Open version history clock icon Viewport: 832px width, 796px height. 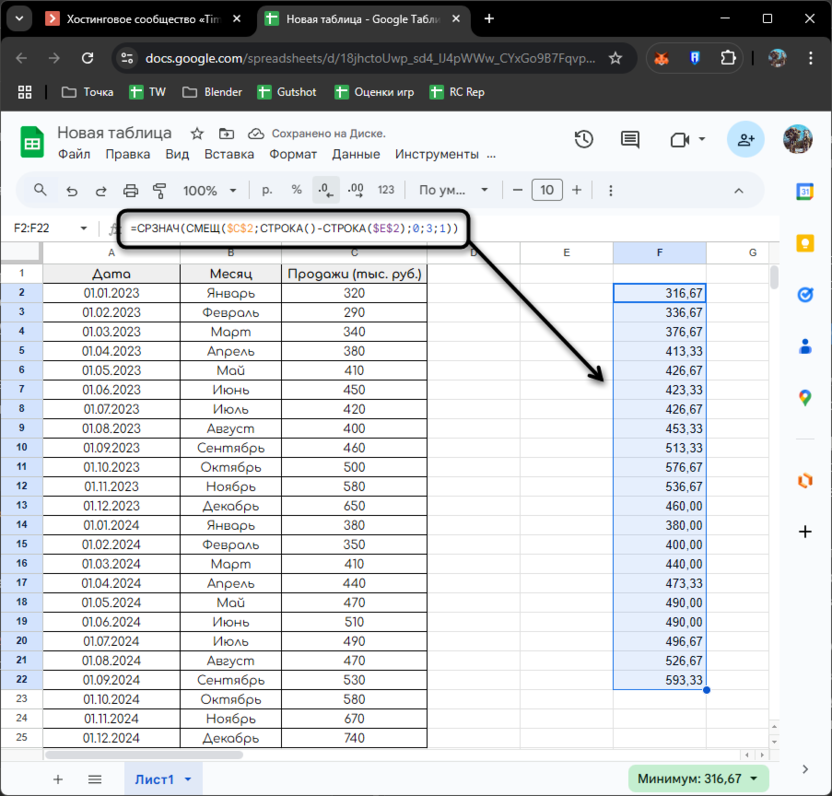click(584, 140)
